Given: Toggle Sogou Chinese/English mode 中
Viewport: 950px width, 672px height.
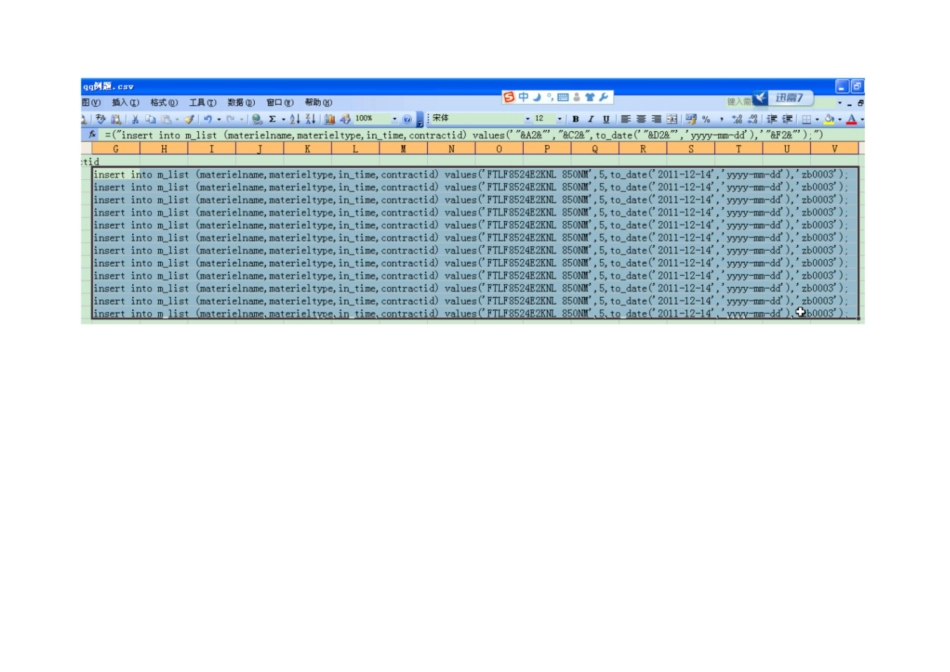Looking at the screenshot, I should click(523, 97).
